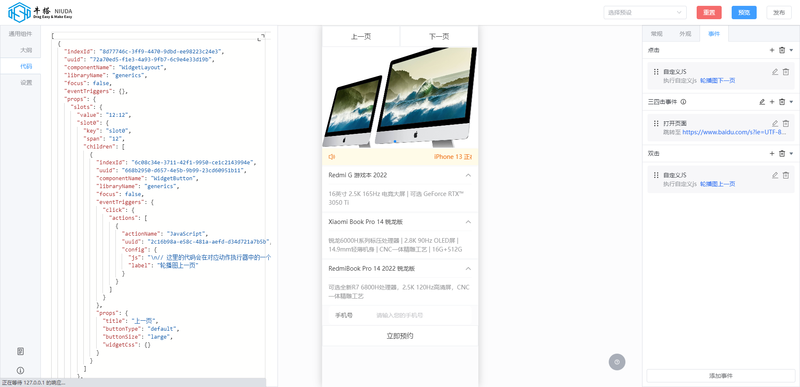Open the 通用组件 sidebar section
Image resolution: width=800 pixels, height=387 pixels.
pyautogui.click(x=20, y=34)
